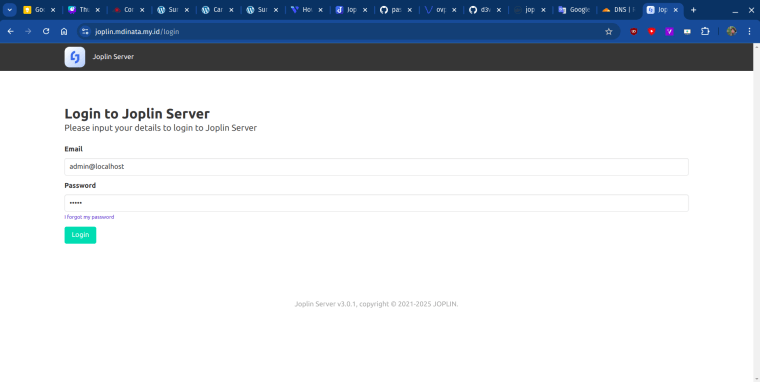Click the Joplin Server logo icon
The image size is (760, 382).
(x=75, y=57)
